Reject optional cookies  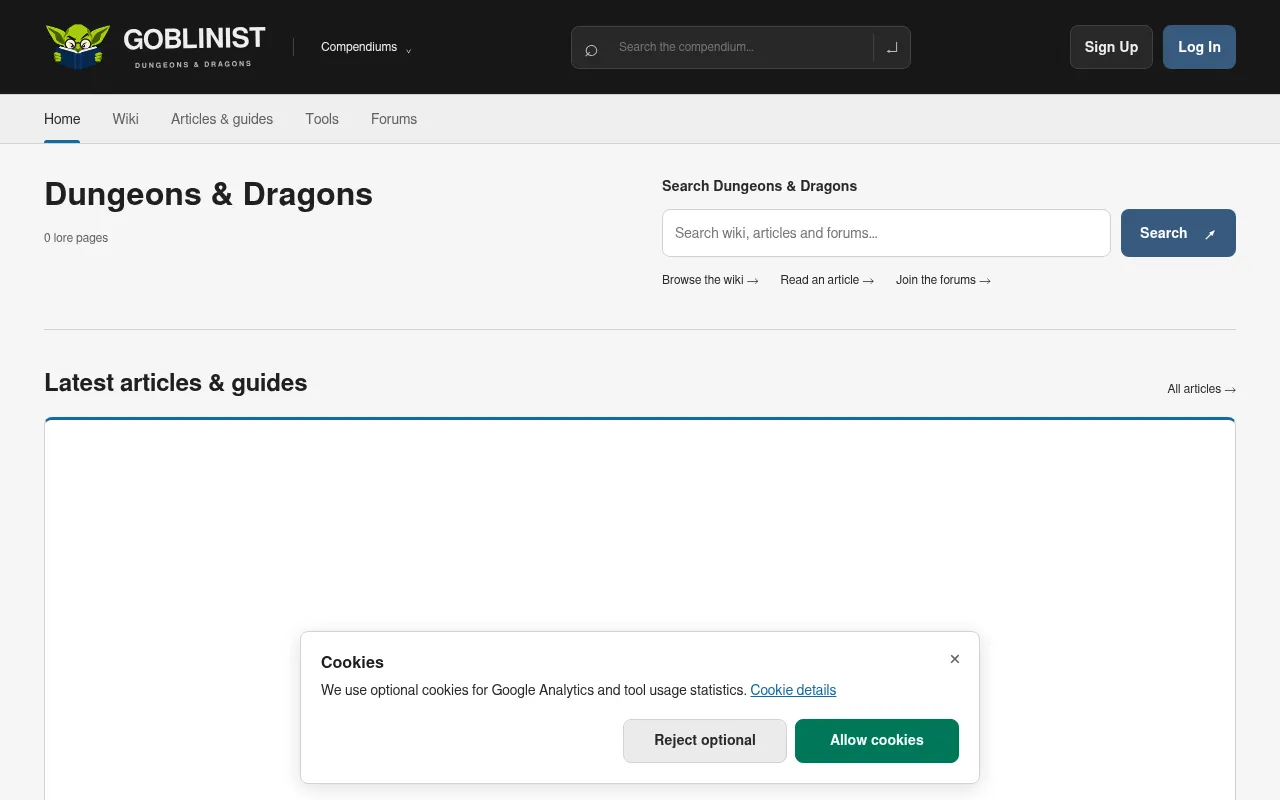(705, 741)
